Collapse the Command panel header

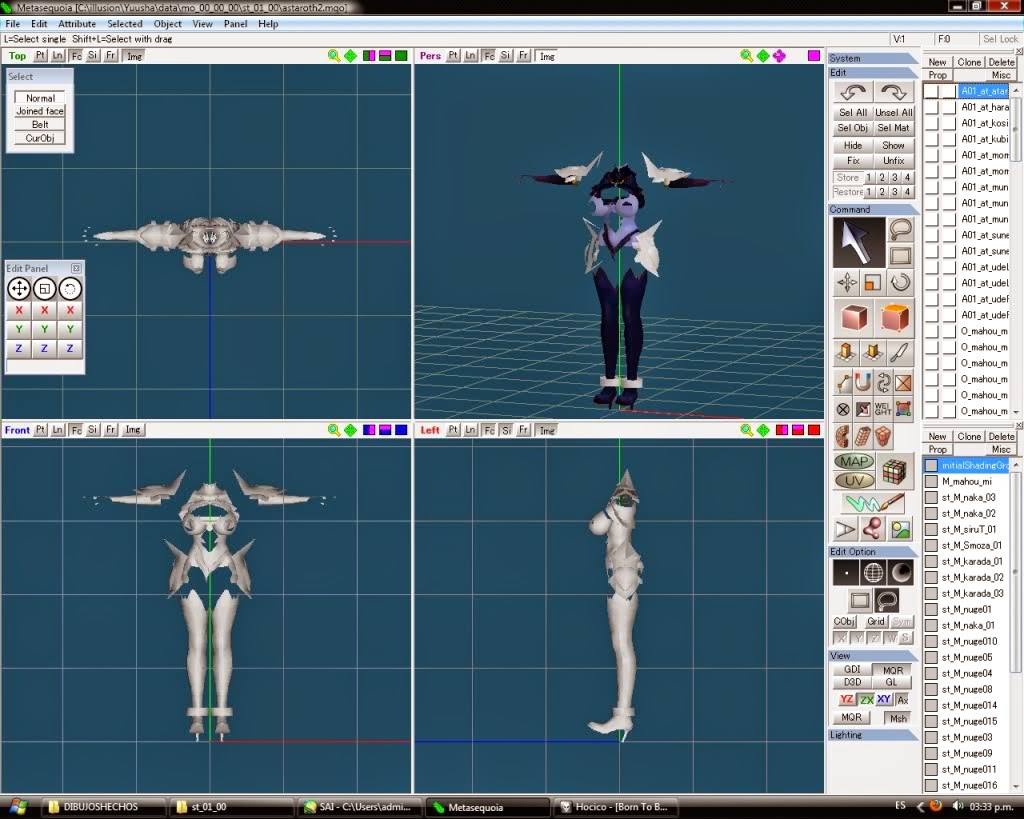coord(872,210)
